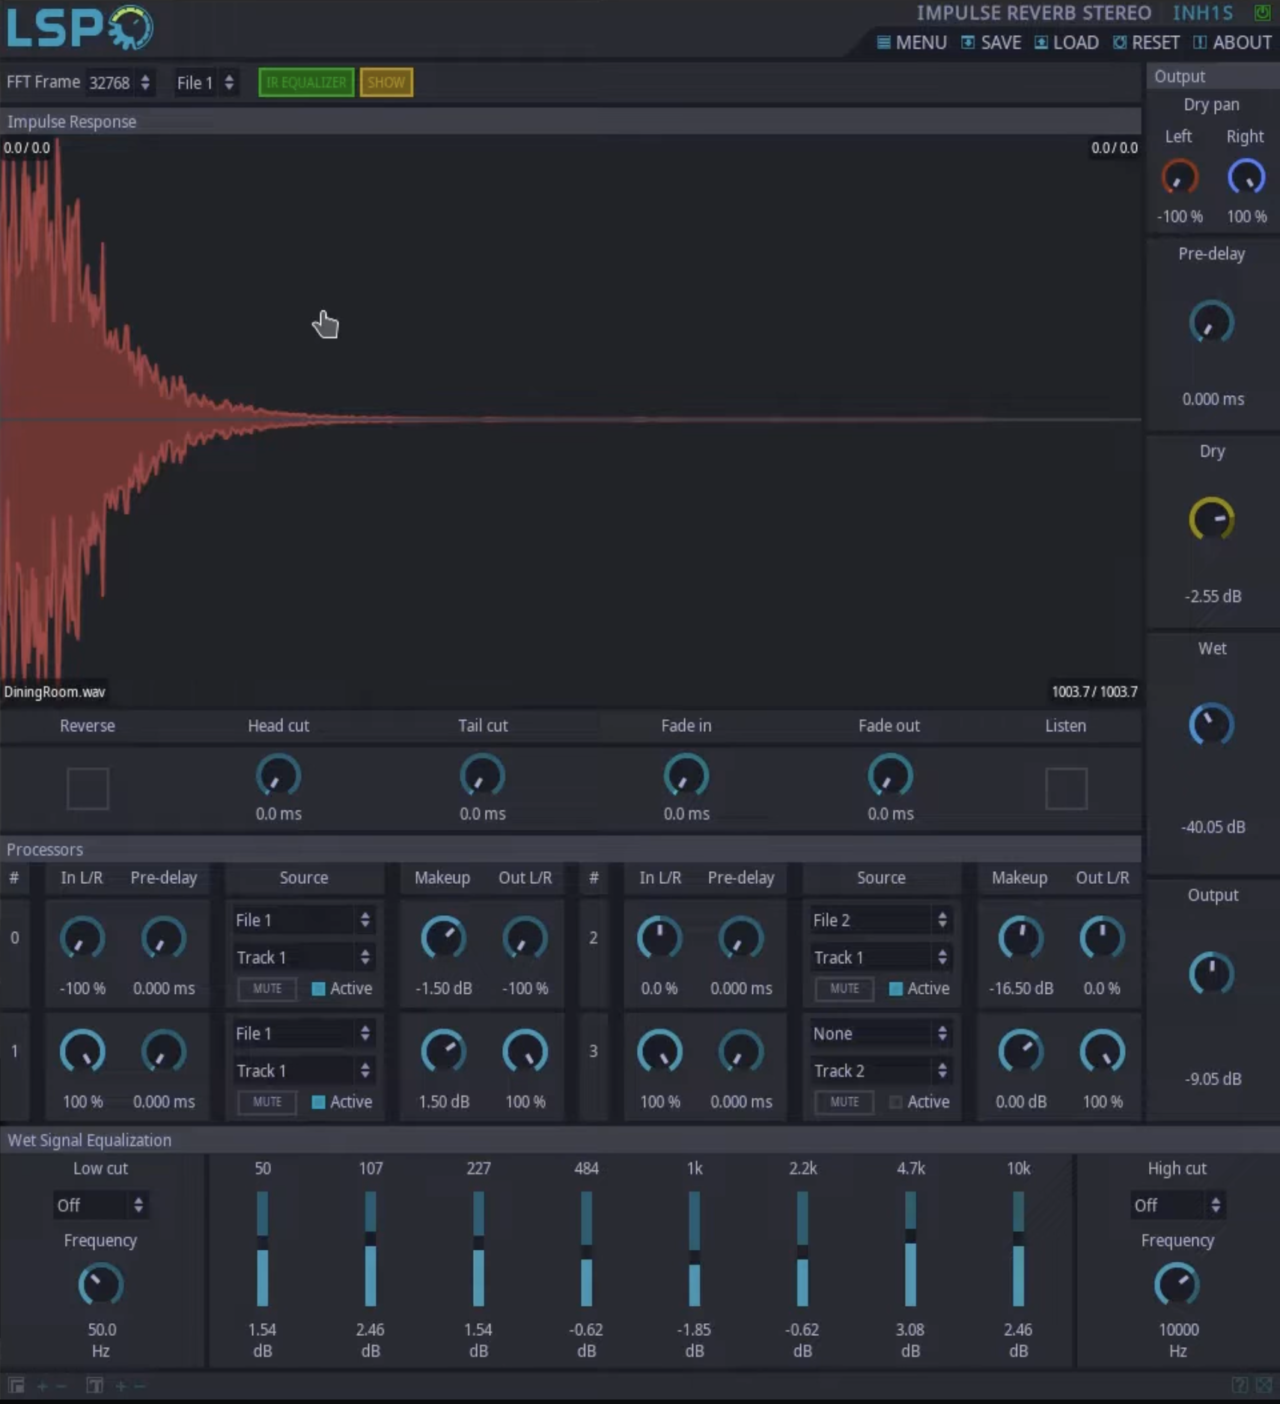Open the FFT Frame 32768 selector
The width and height of the screenshot is (1280, 1404).
119,82
